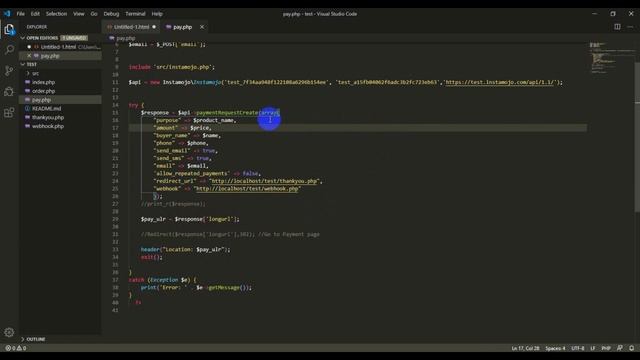This screenshot has height=360, width=640.
Task: Open the Debug menu
Action: click(111, 14)
